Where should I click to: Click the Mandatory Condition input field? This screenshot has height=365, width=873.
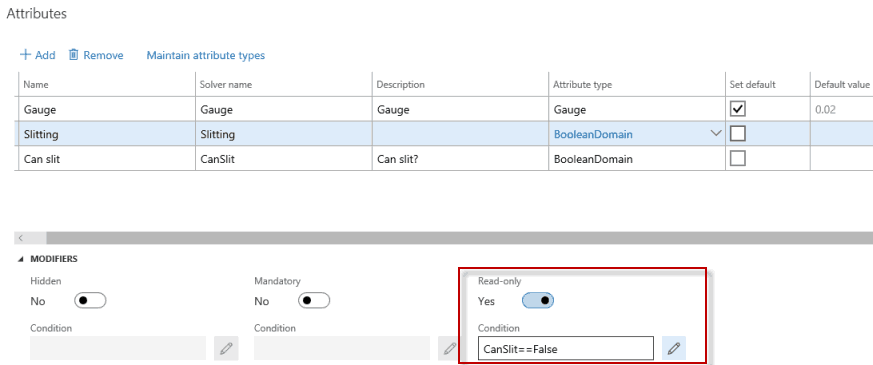coord(342,348)
